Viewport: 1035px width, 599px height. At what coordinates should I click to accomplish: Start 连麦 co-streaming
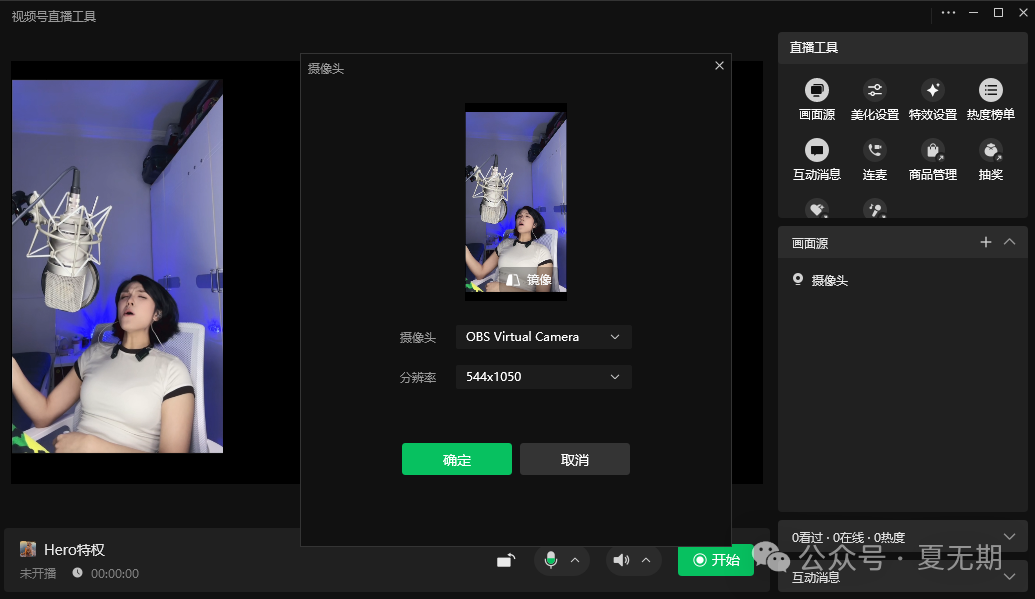point(873,158)
